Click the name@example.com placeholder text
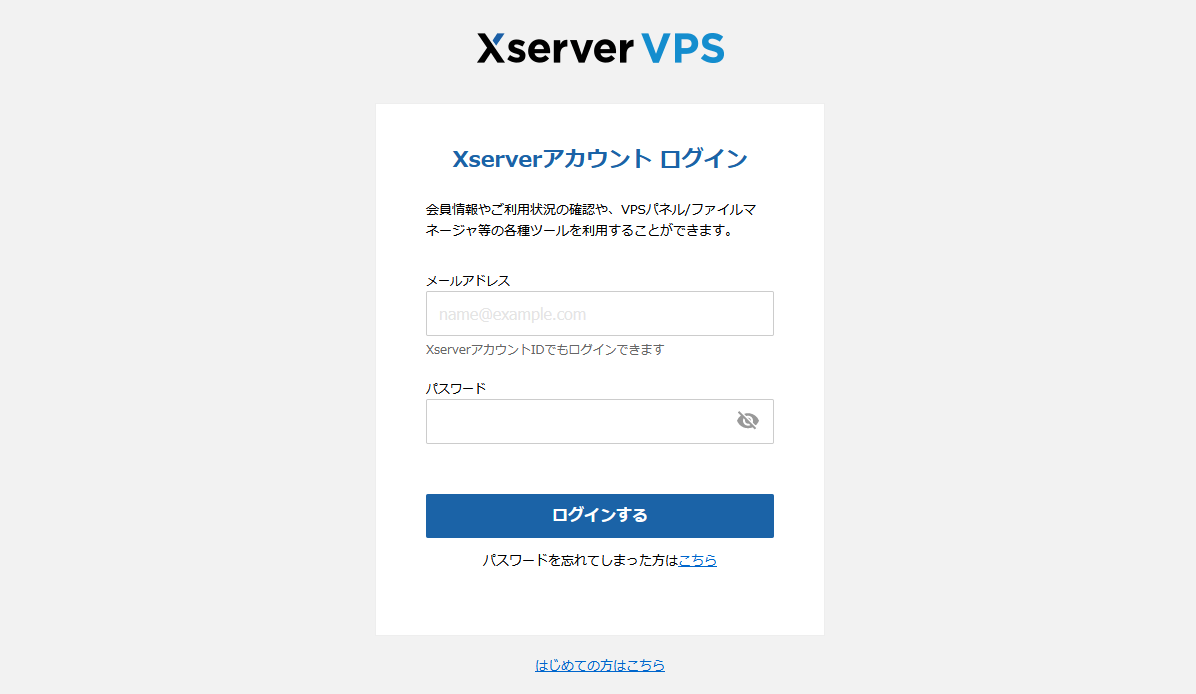The height and width of the screenshot is (694, 1196). point(512,314)
